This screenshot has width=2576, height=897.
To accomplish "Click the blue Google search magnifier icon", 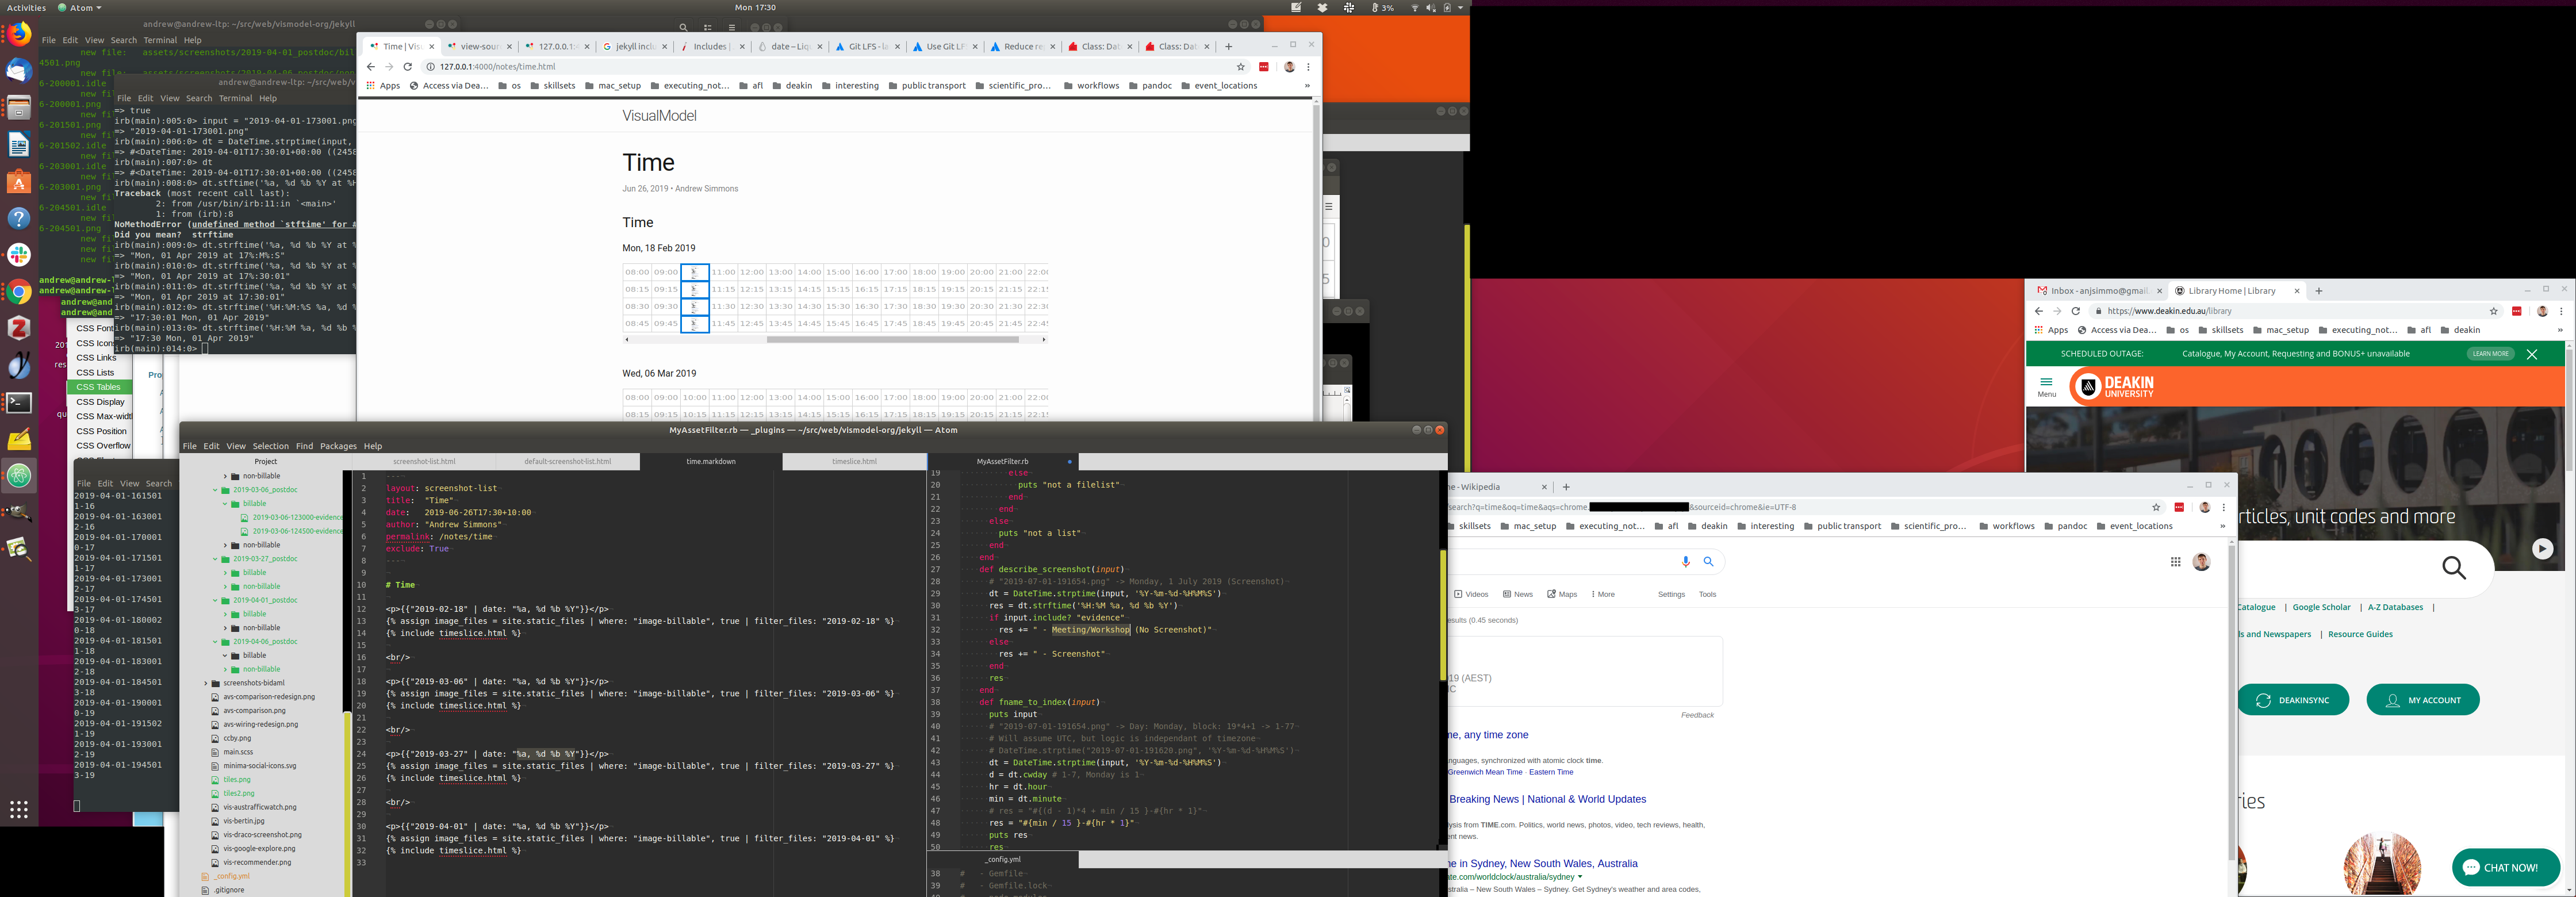I will tap(1709, 562).
